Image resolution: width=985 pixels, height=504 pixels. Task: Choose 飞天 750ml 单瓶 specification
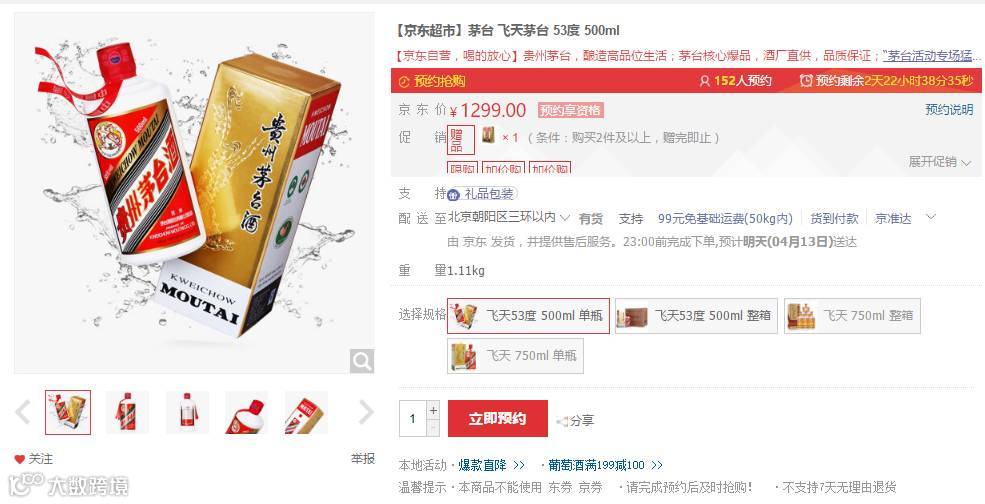515,356
